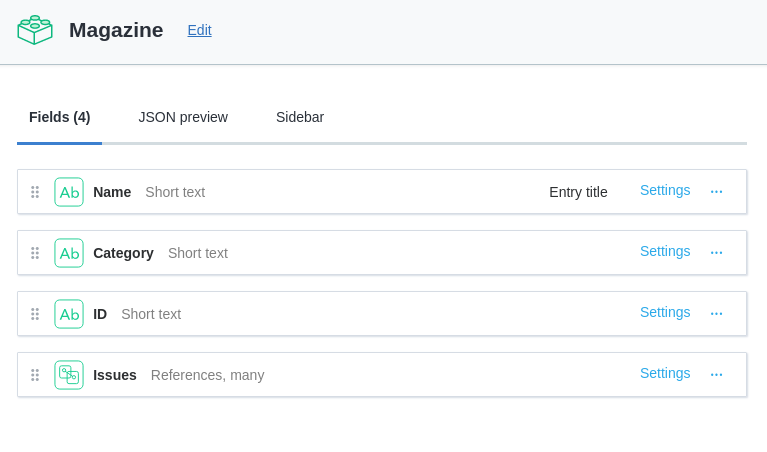Image resolution: width=767 pixels, height=452 pixels.
Task: Click the Issues field drag handle
Action: [x=35, y=375]
